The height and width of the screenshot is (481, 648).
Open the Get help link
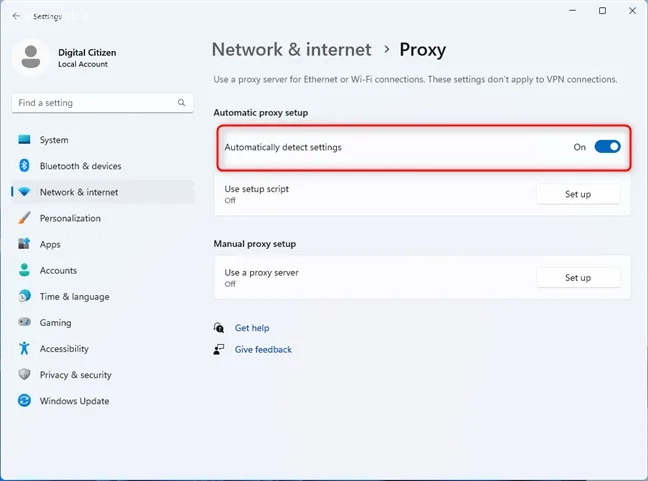pos(251,328)
